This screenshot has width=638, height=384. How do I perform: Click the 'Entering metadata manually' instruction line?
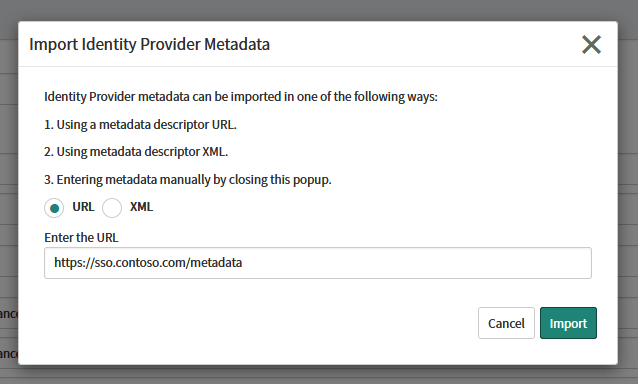[x=188, y=180]
